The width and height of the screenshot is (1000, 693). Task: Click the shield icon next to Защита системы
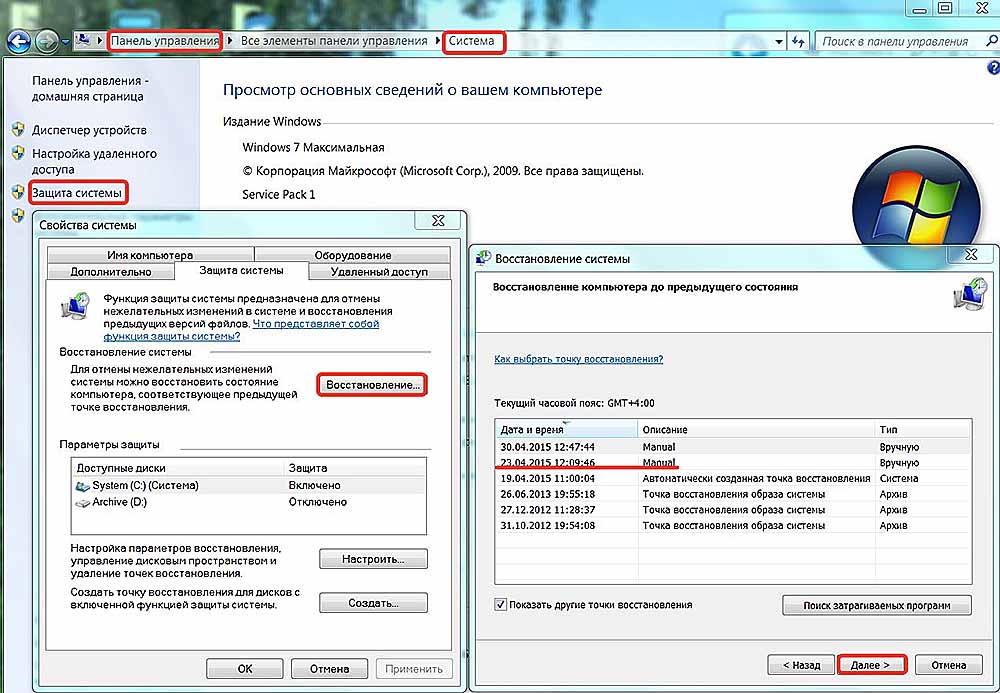pos(17,192)
